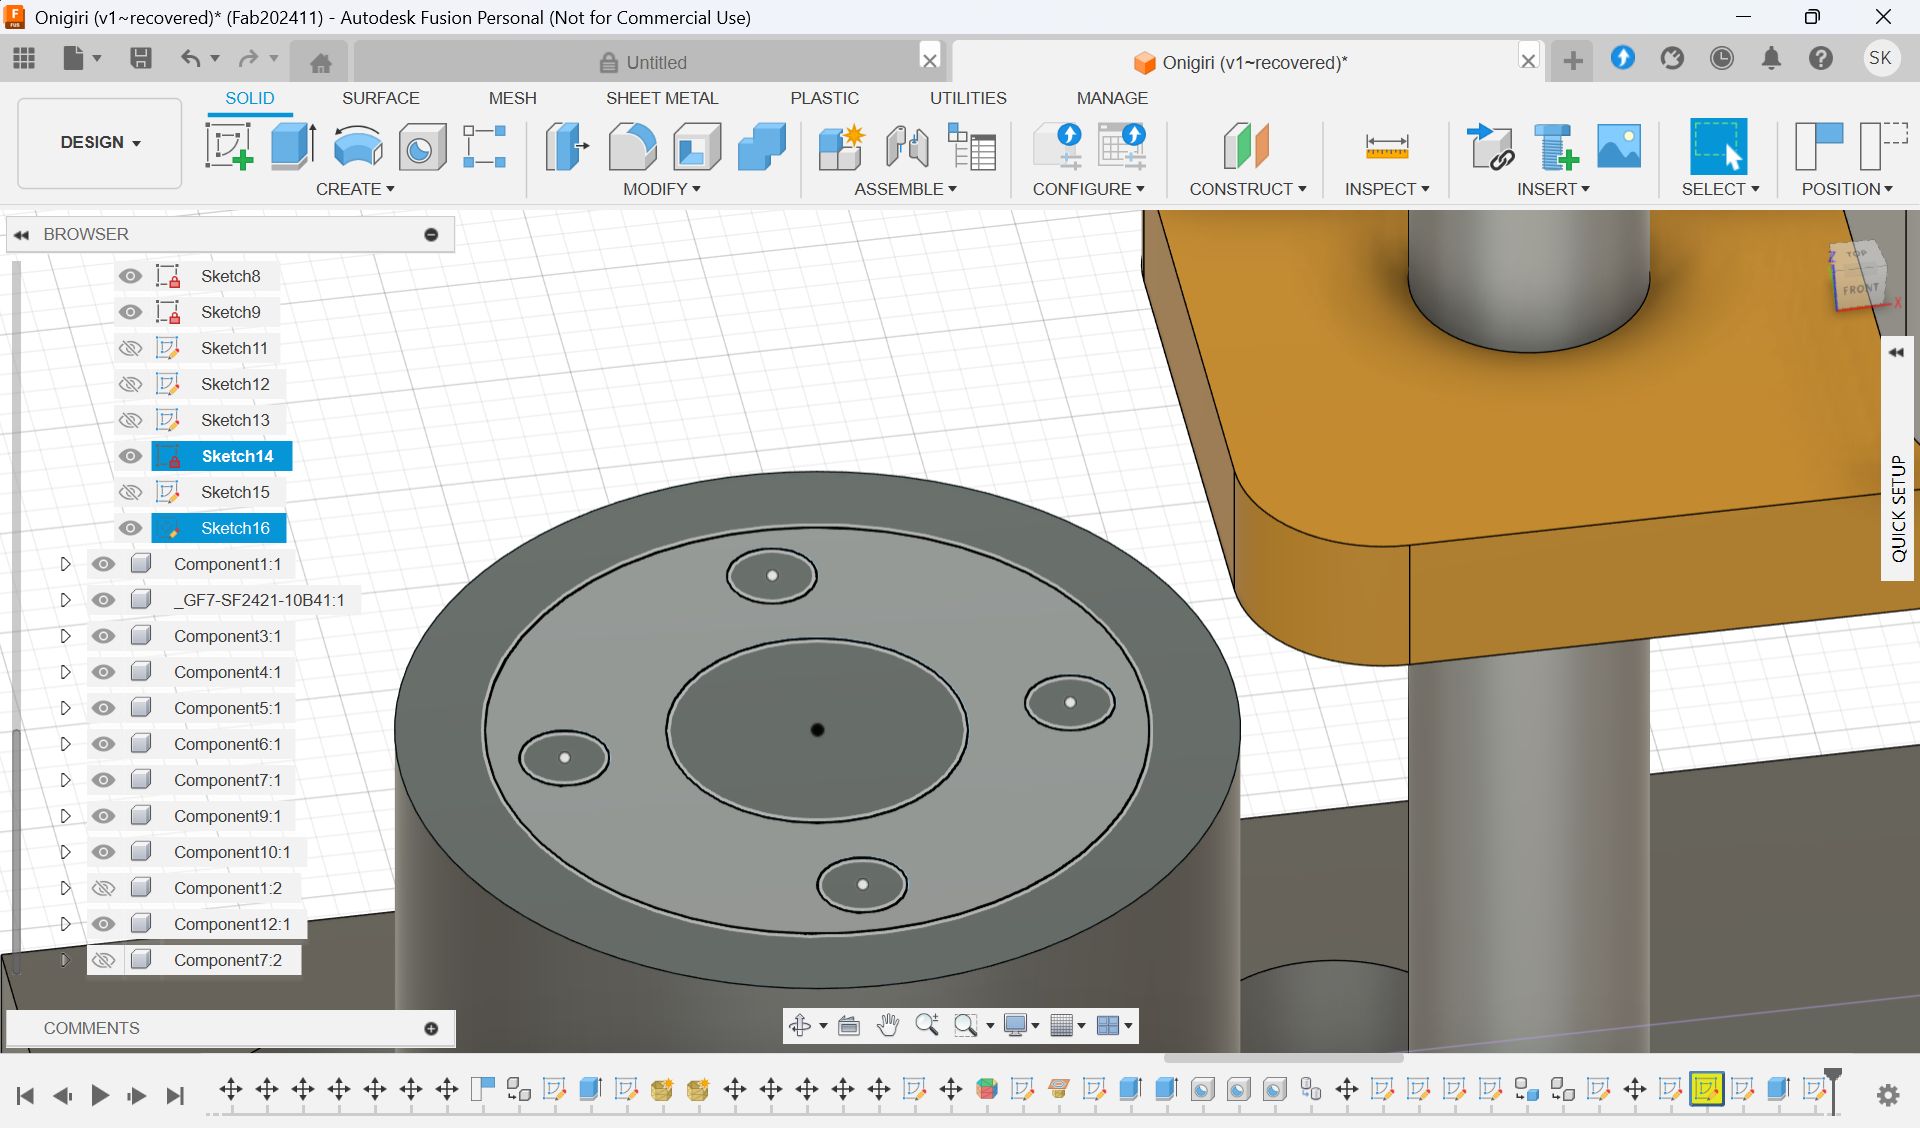Click the SK user account button
Image resolution: width=1920 pixels, height=1128 pixels.
1880,58
